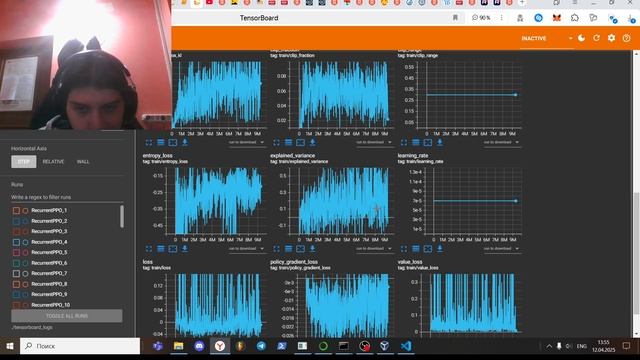Image resolution: width=640 pixels, height=360 pixels.
Task: Open Discord from the taskbar
Action: pos(199,346)
